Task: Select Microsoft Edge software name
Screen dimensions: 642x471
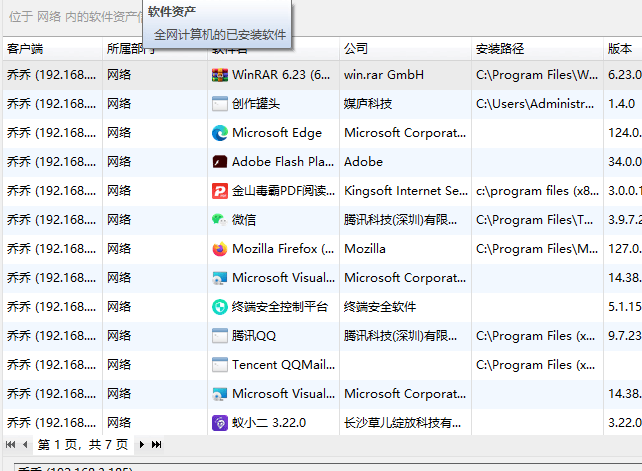Action: [277, 133]
